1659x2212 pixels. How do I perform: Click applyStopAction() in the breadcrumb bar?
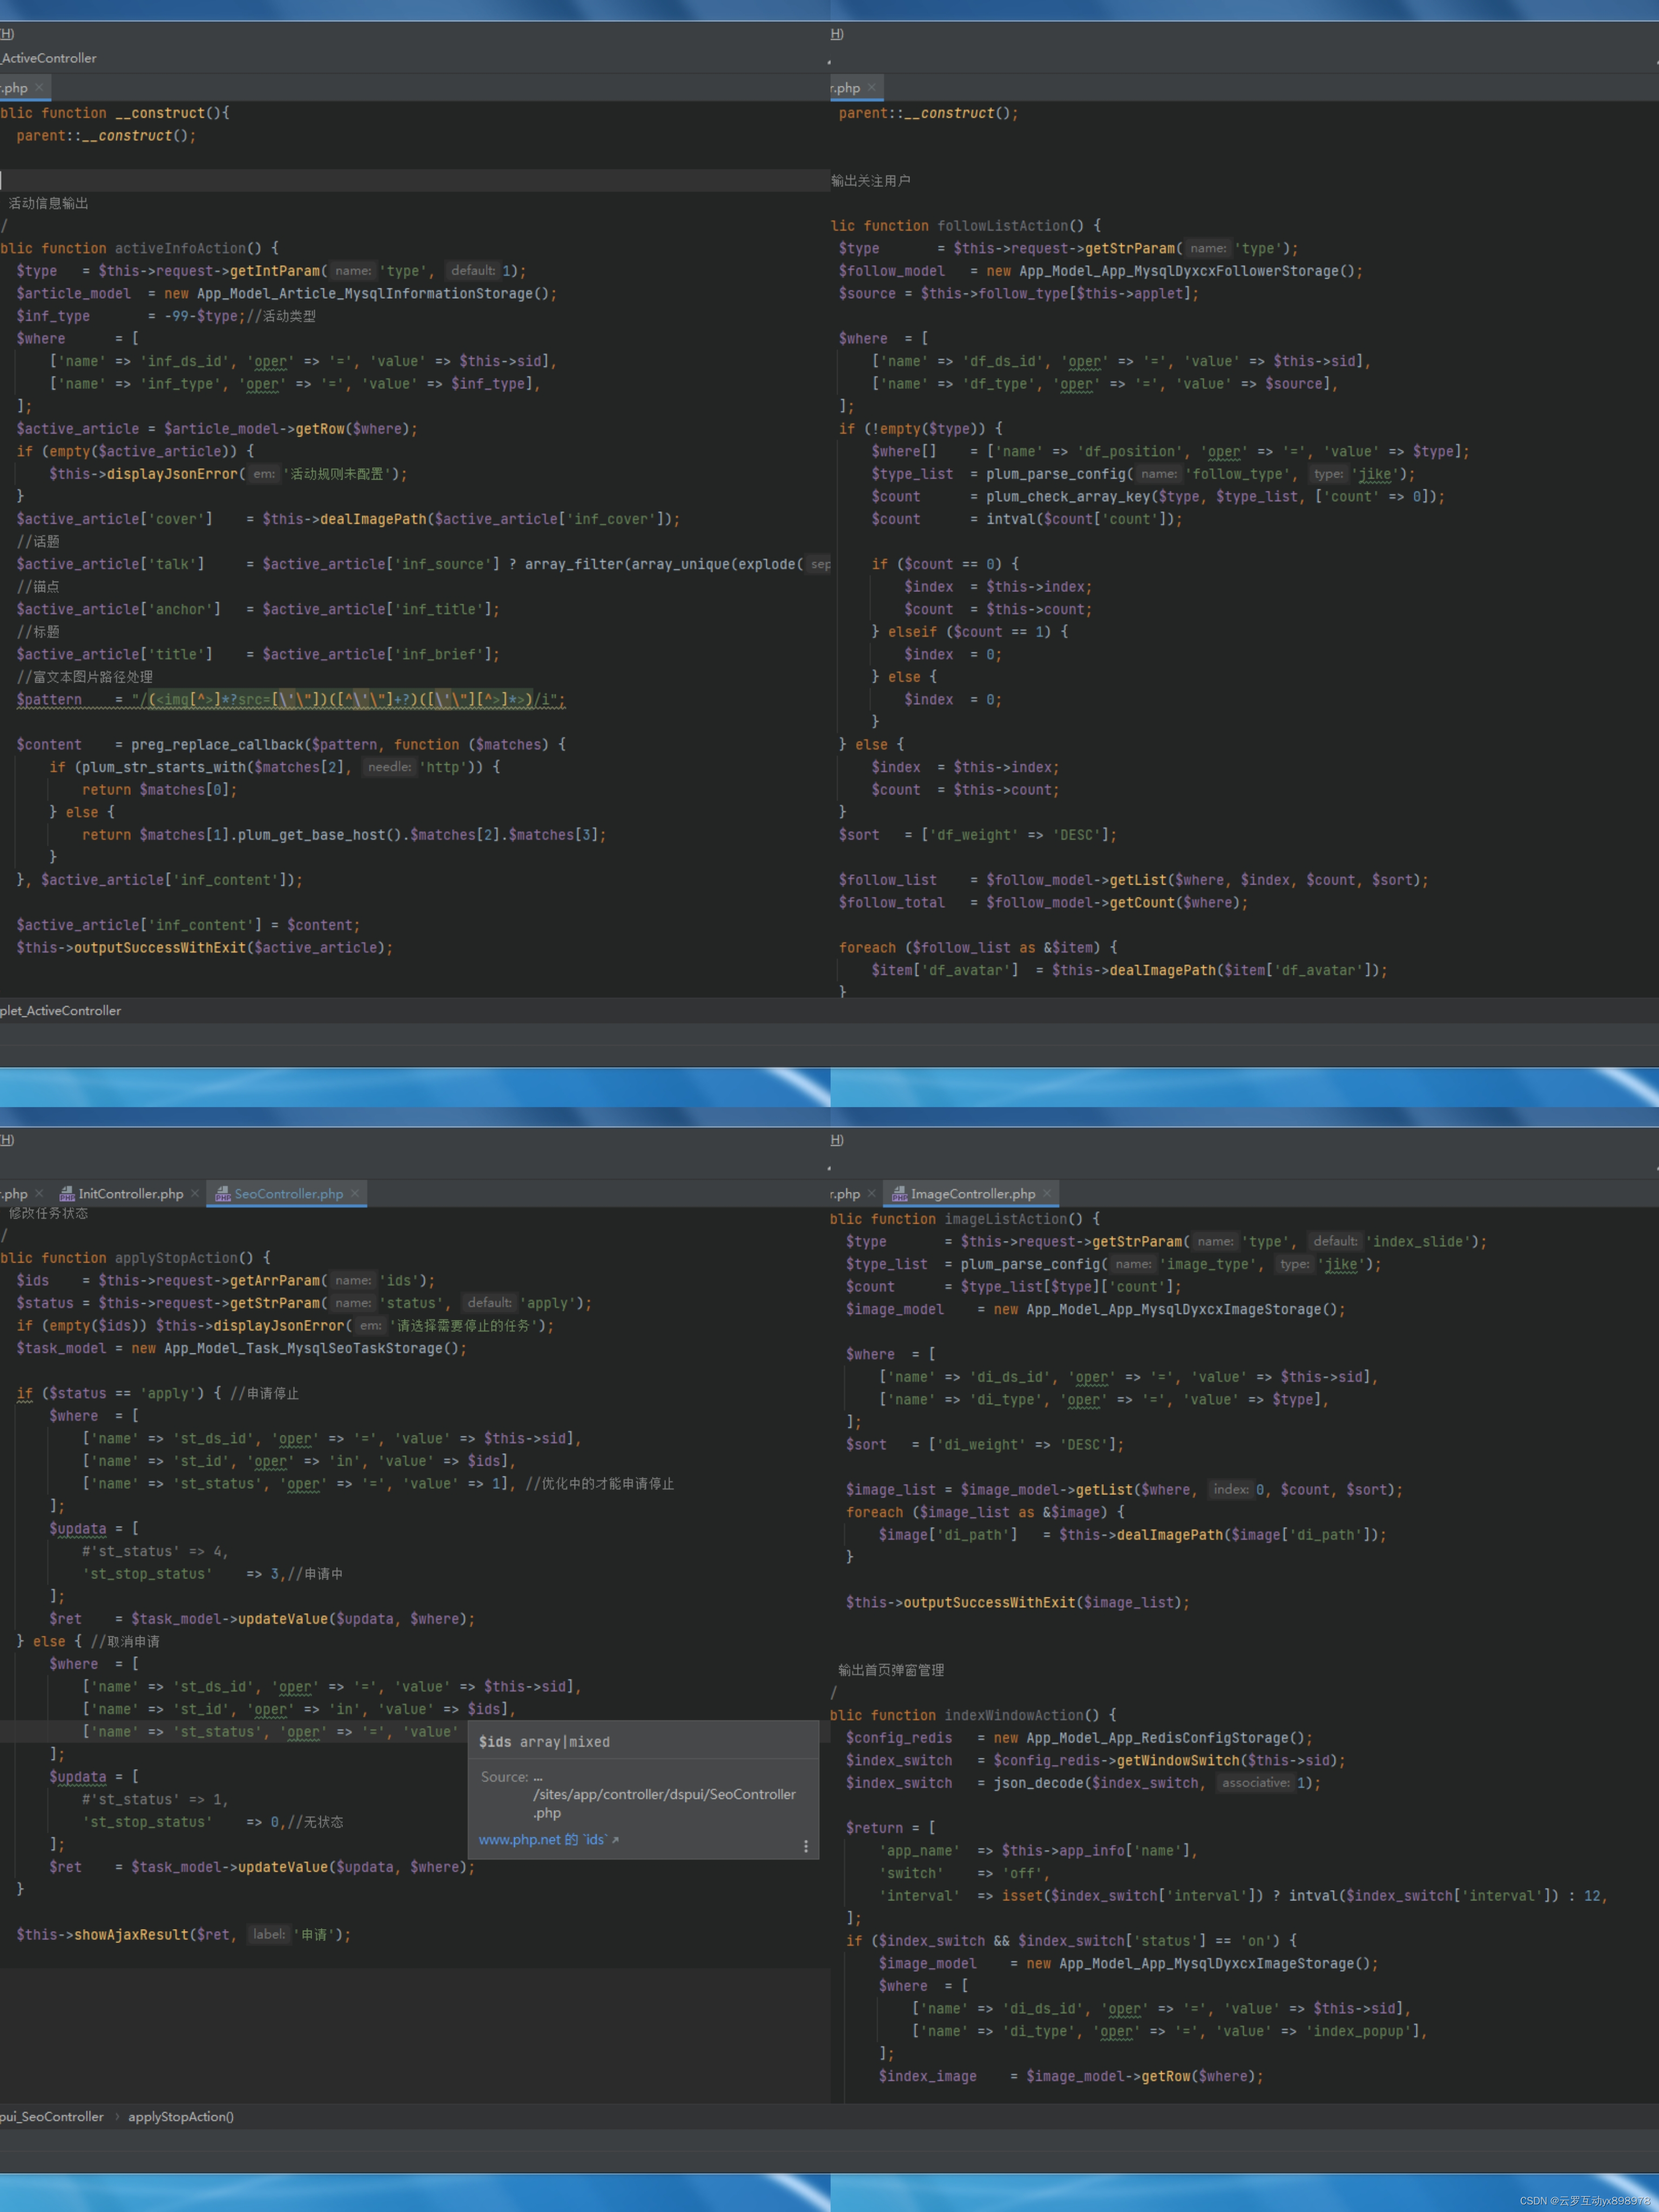point(181,2116)
